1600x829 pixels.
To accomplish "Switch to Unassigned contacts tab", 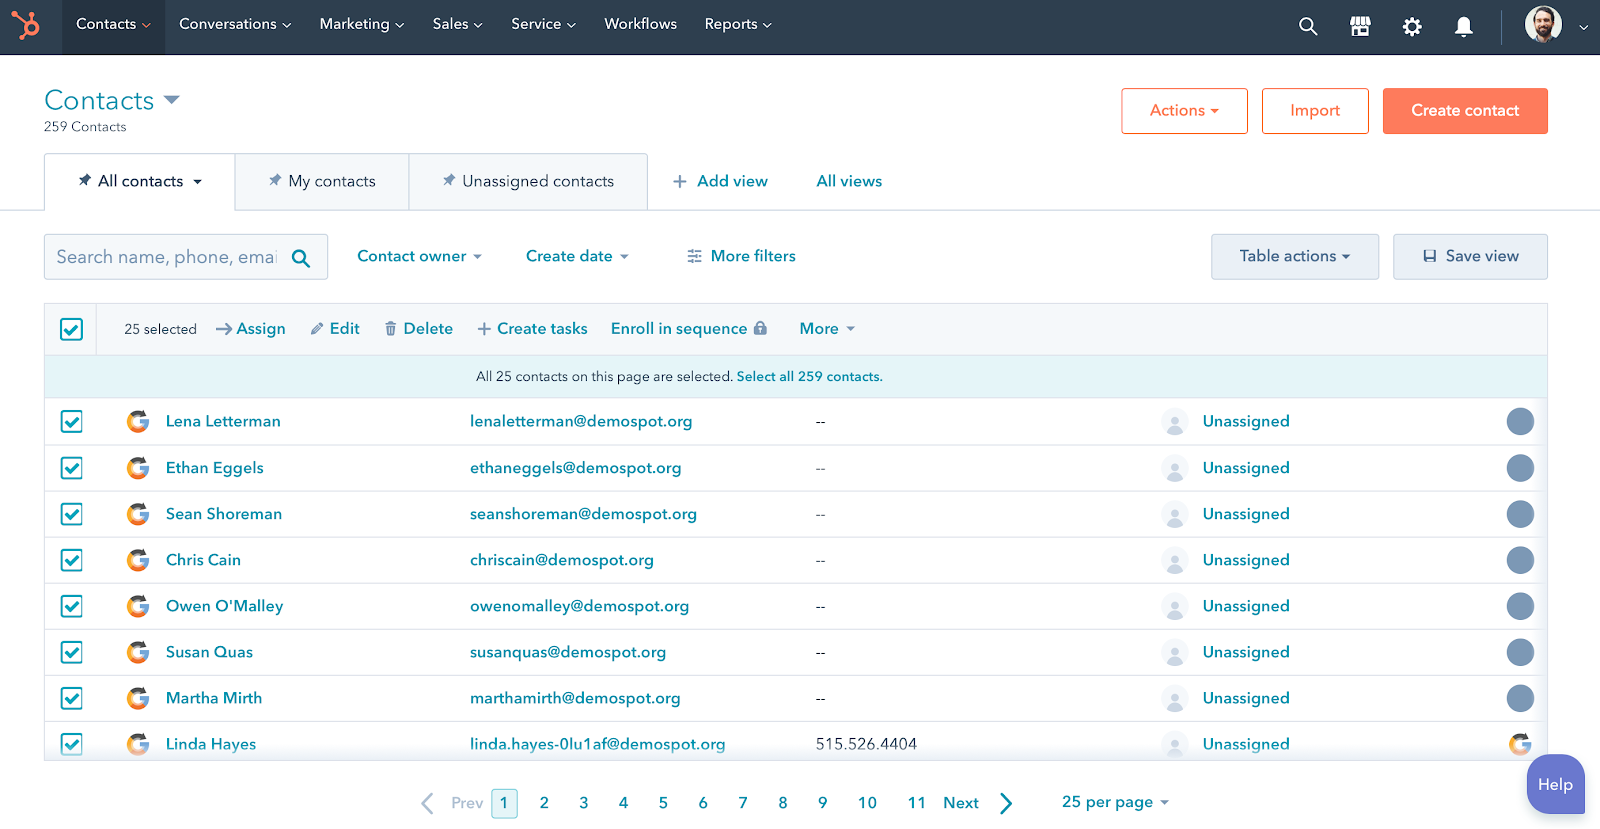I will pyautogui.click(x=528, y=182).
